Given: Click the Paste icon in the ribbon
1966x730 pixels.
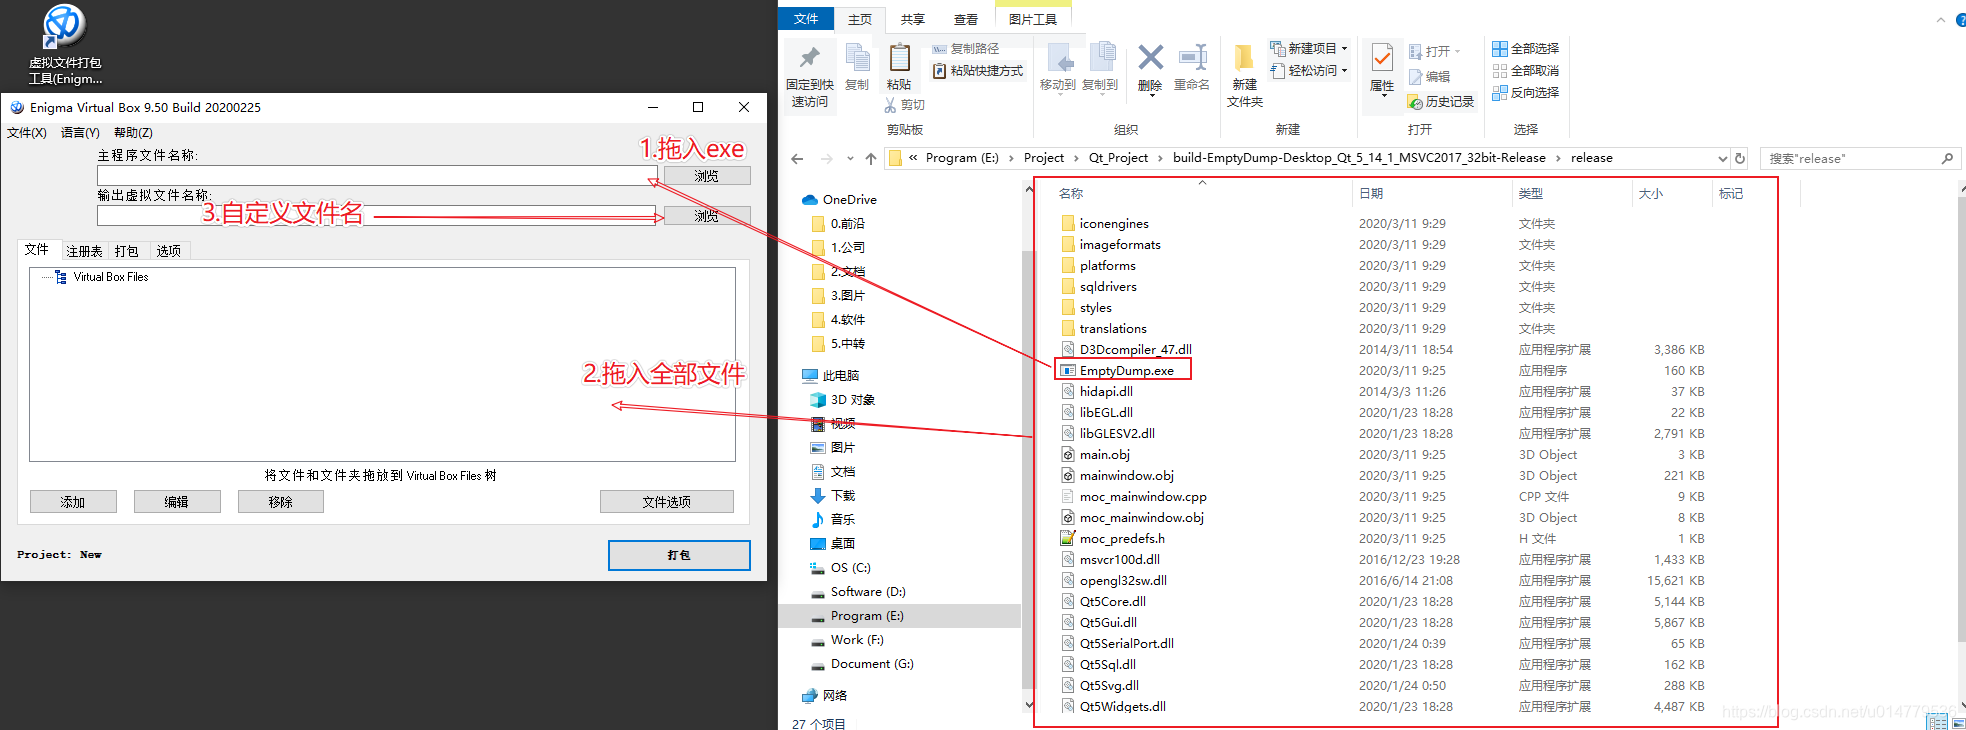Looking at the screenshot, I should point(899,57).
